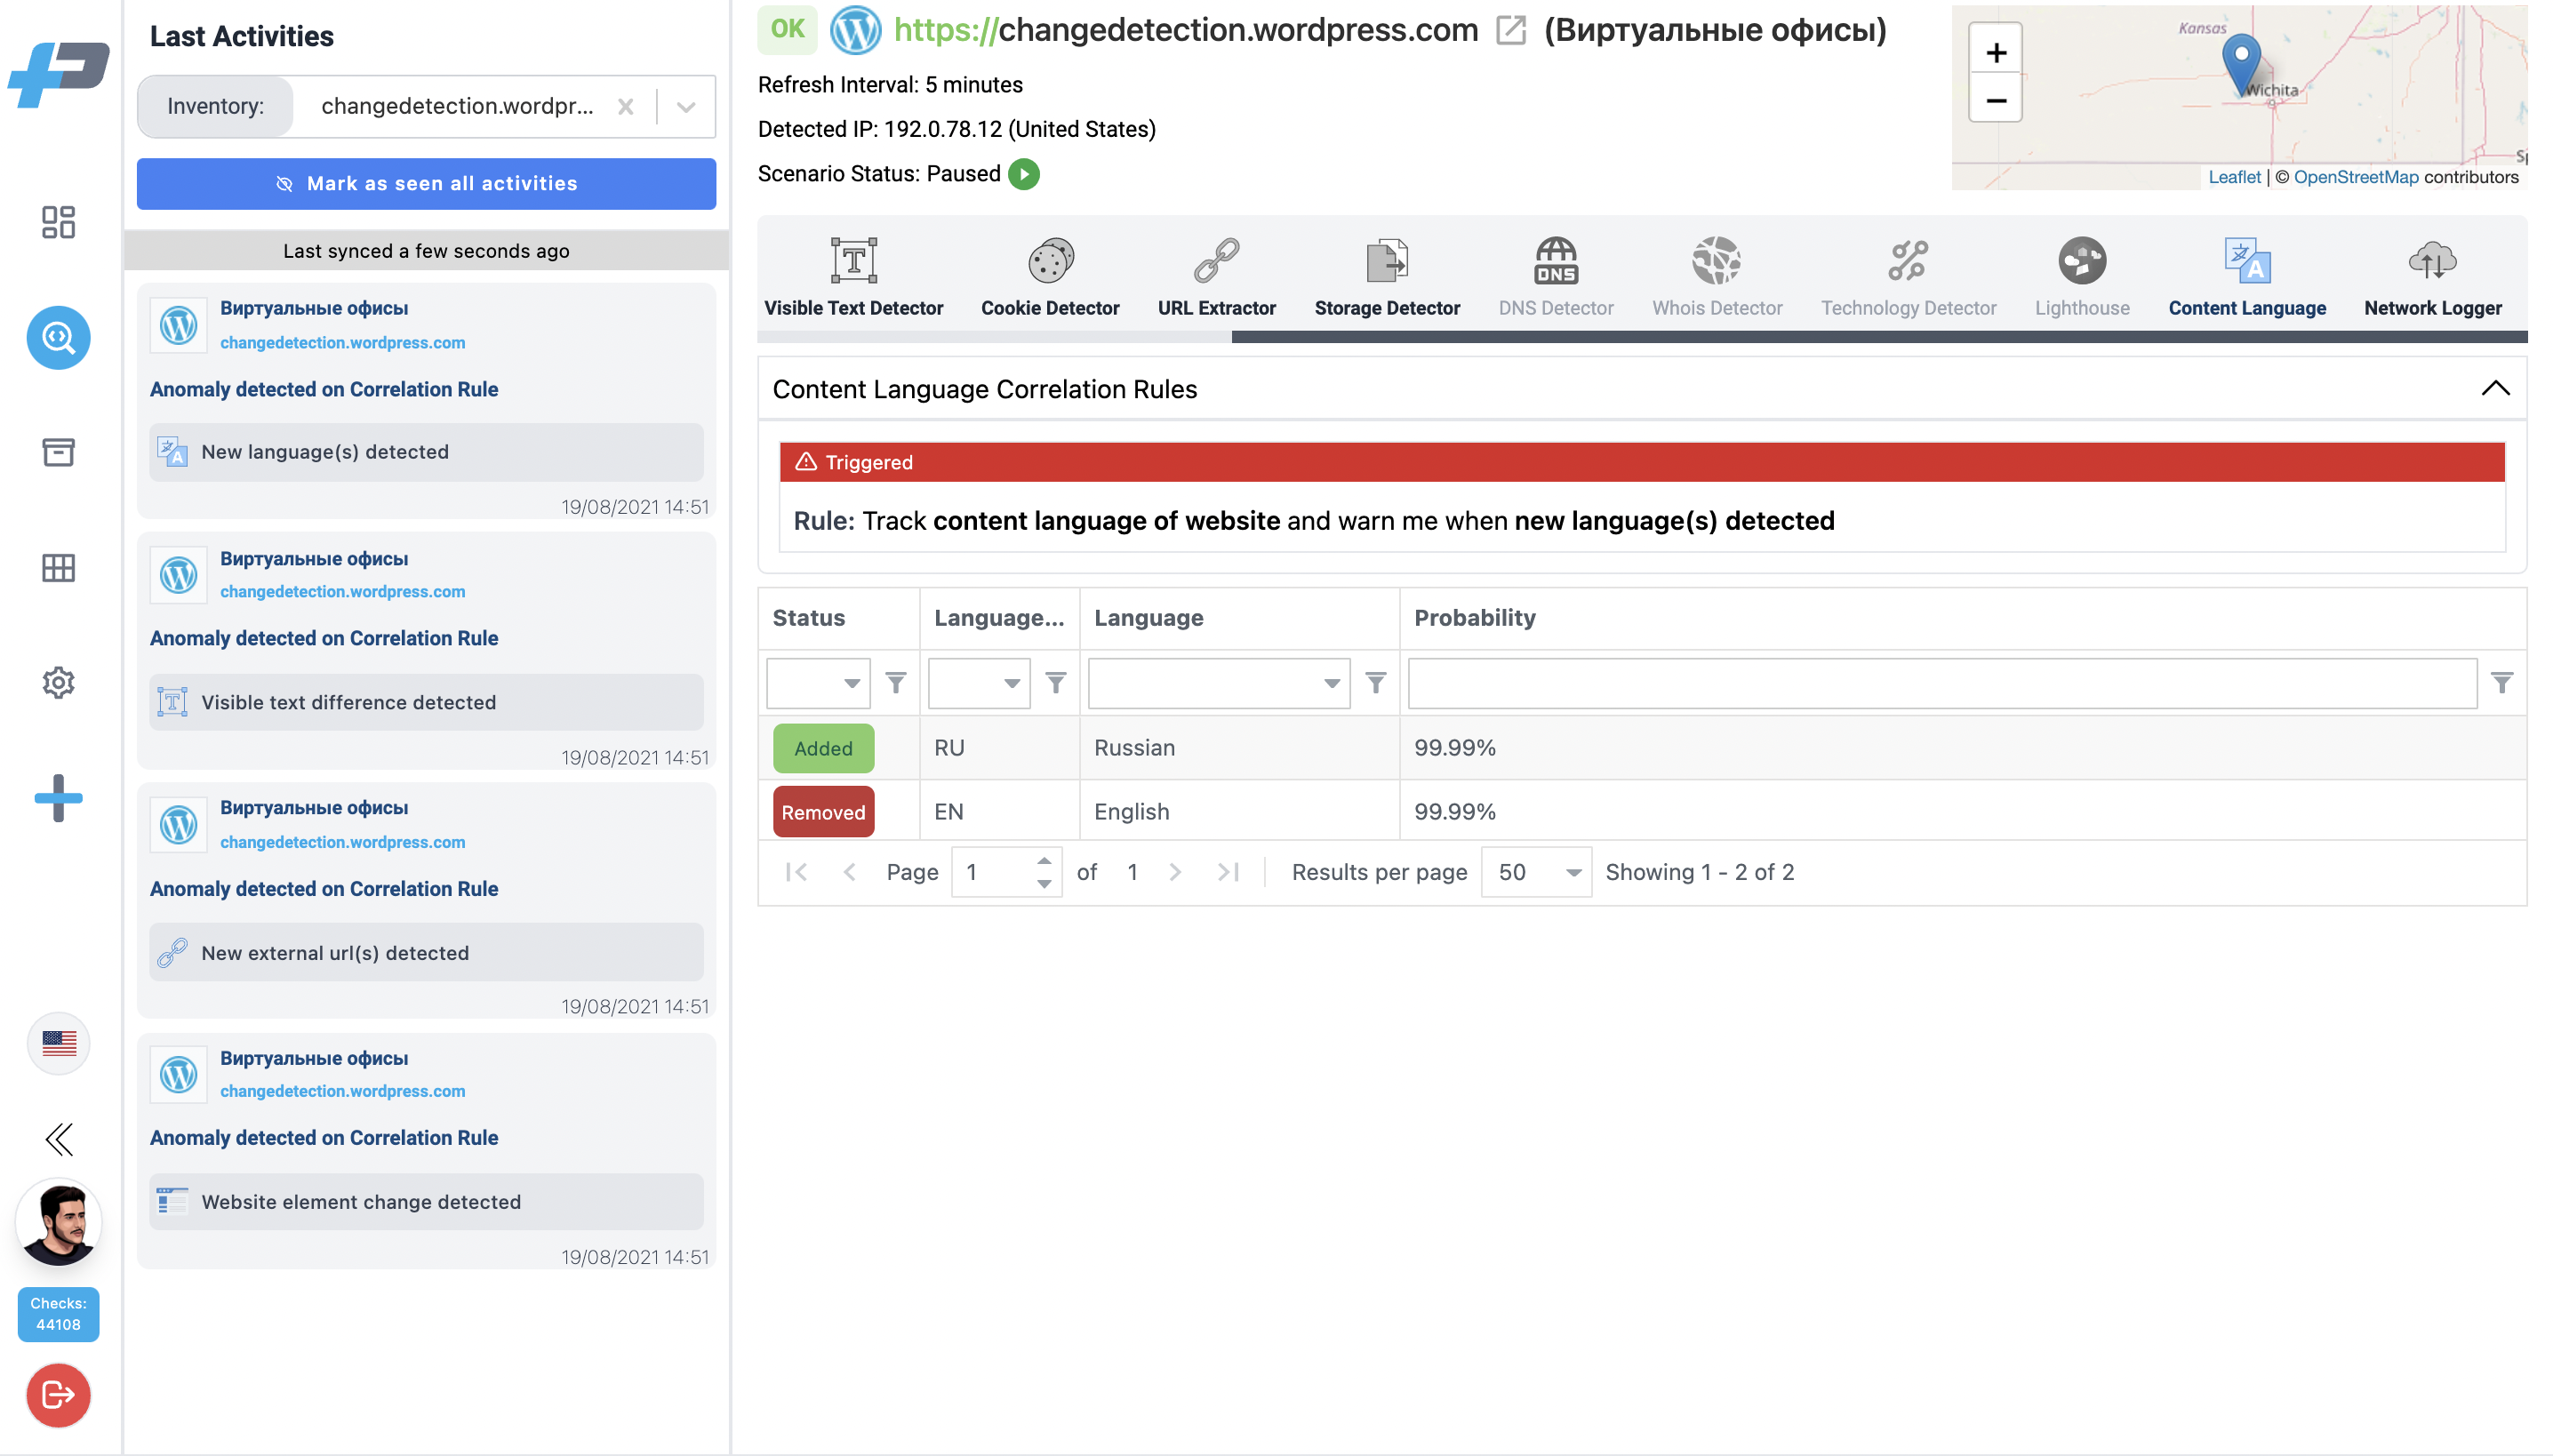Click the red logout icon
This screenshot has width=2553, height=1456.
coord(58,1395)
